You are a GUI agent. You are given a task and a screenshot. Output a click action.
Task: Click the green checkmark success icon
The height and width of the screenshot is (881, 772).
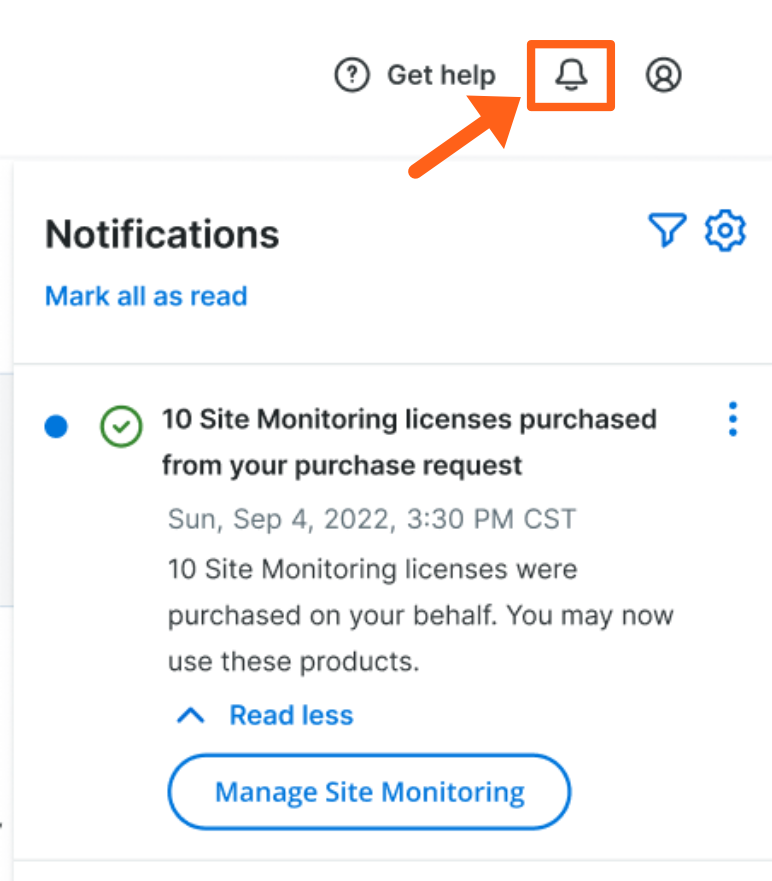[122, 427]
